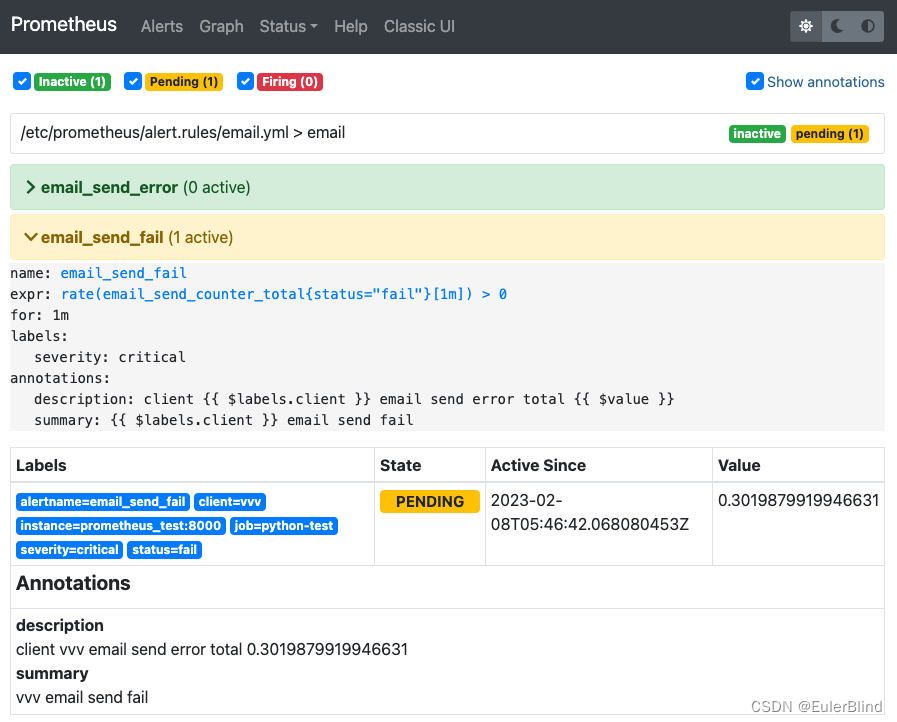Screen dimensions: 897x722
Task: Click the status=fail label badge
Action: pos(165,550)
